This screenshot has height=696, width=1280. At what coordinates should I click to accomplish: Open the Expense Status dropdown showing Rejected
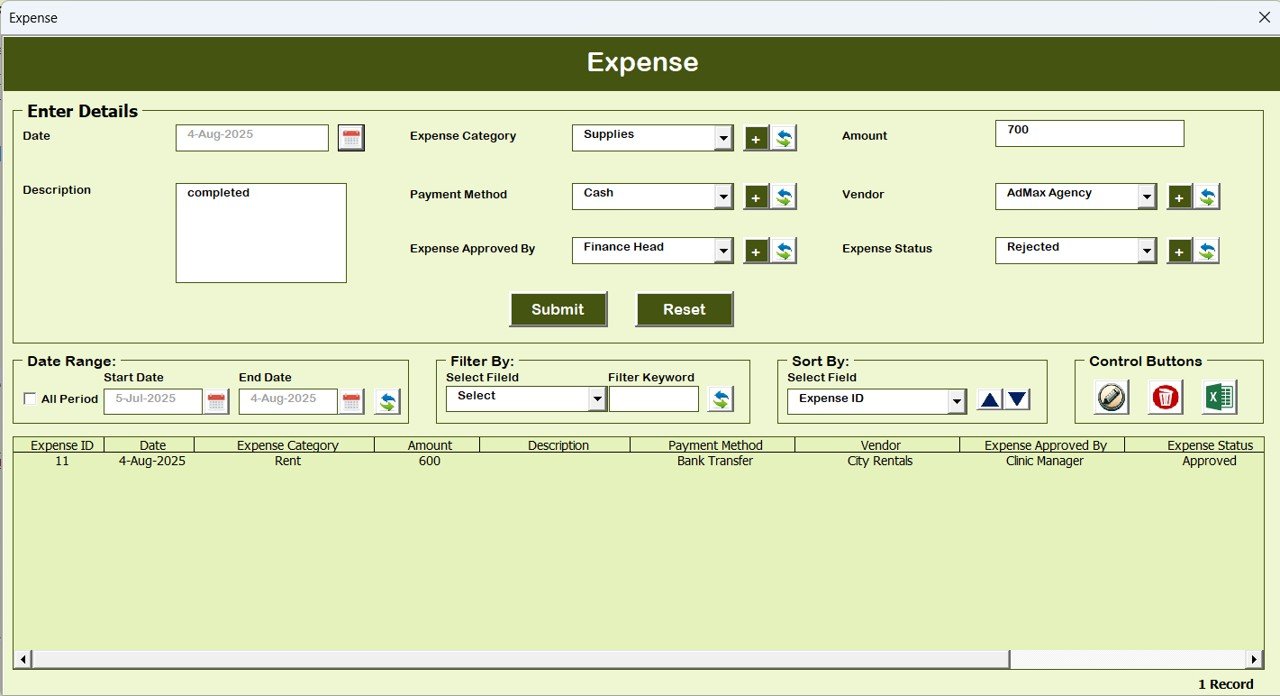(x=1147, y=251)
